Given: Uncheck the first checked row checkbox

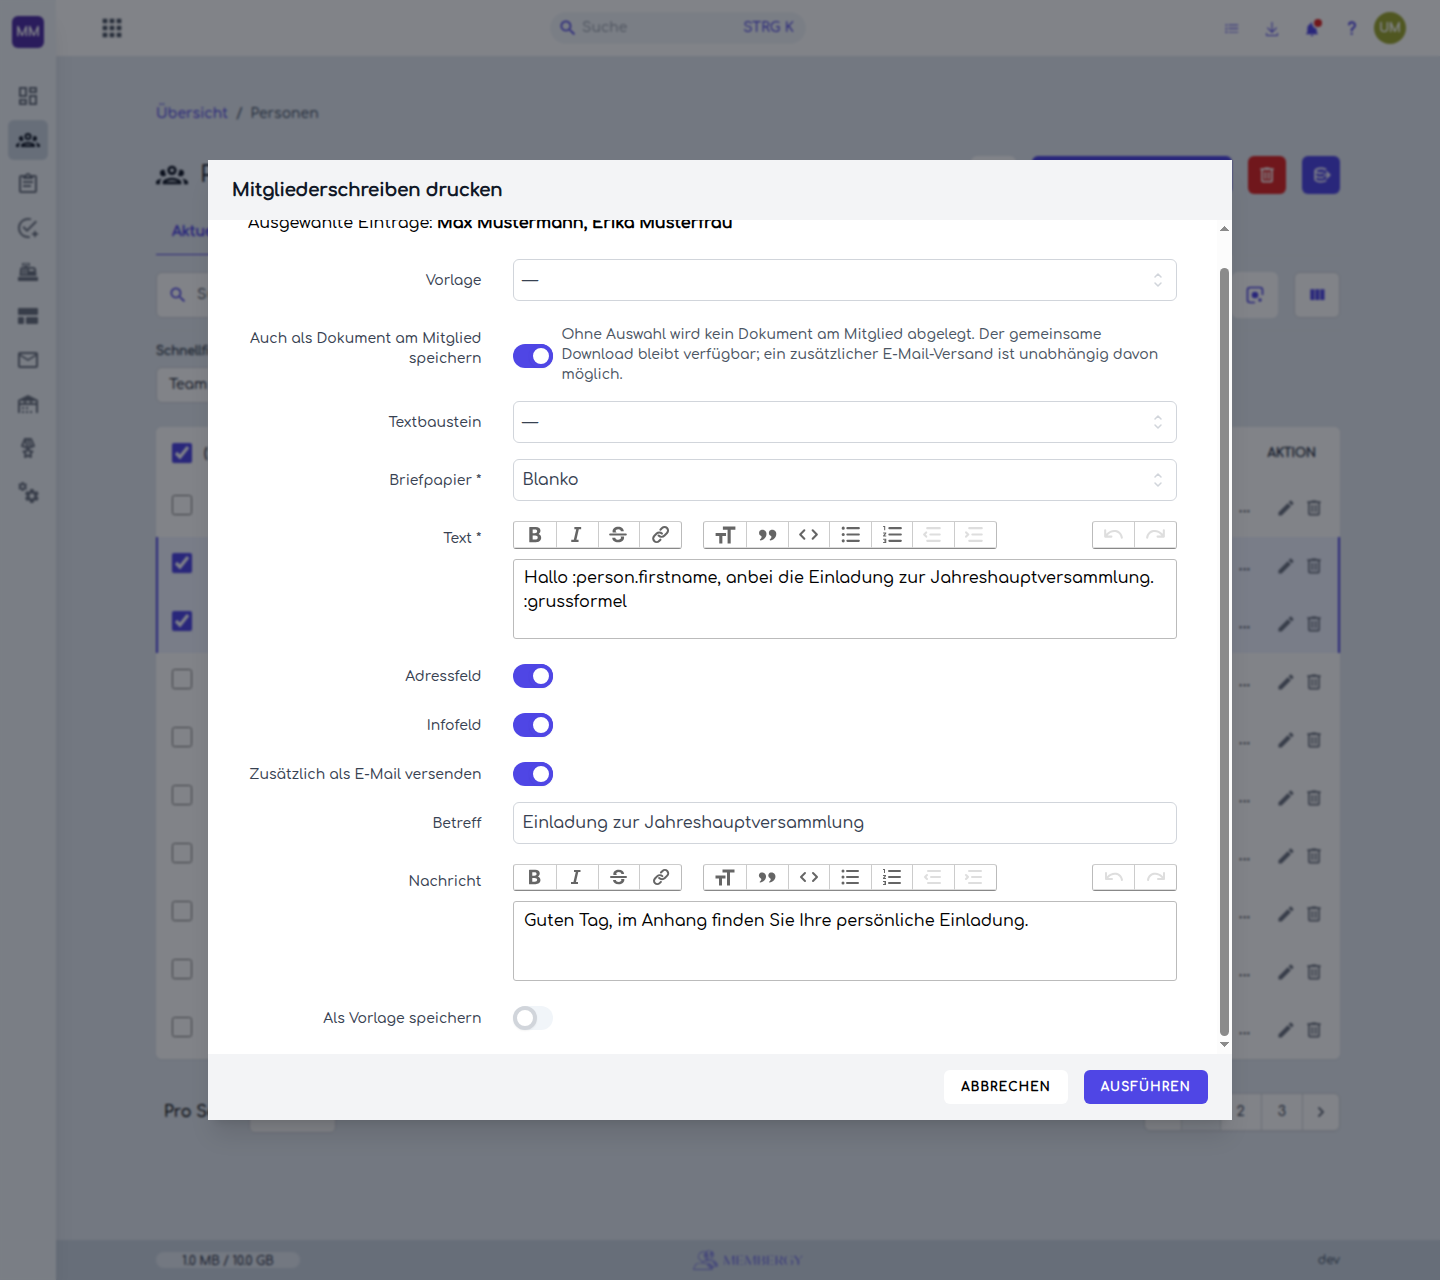Looking at the screenshot, I should coord(182,563).
